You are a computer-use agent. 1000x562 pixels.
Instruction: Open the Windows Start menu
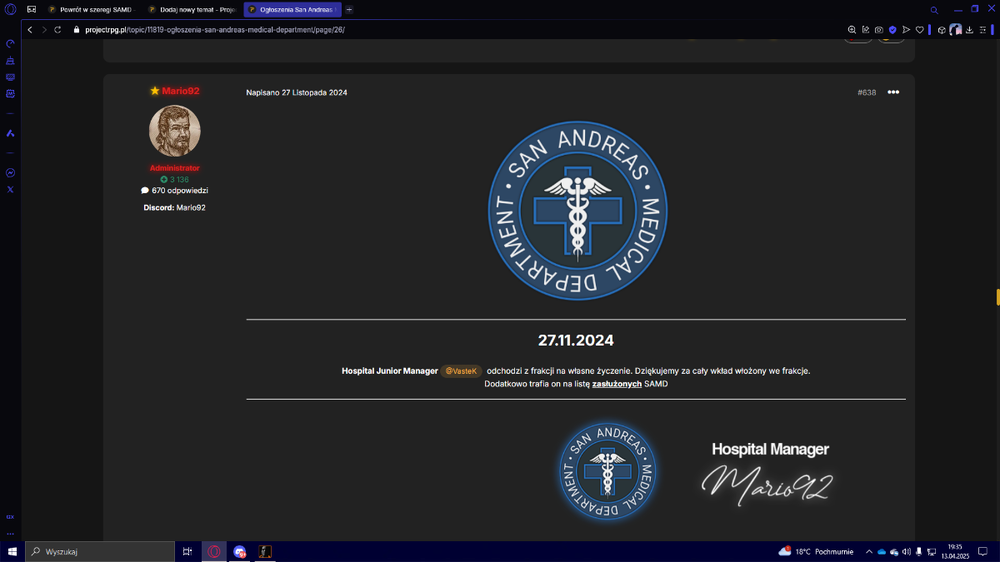12,551
